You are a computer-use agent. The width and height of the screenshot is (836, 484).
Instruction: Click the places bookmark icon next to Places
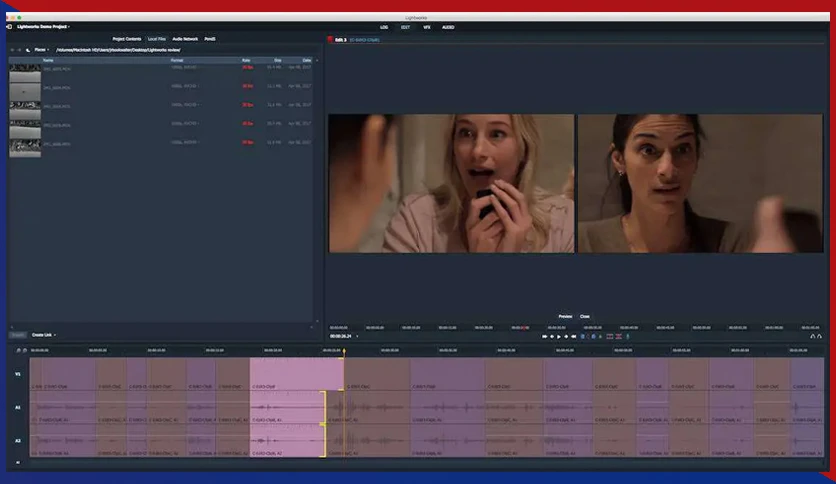(28, 50)
